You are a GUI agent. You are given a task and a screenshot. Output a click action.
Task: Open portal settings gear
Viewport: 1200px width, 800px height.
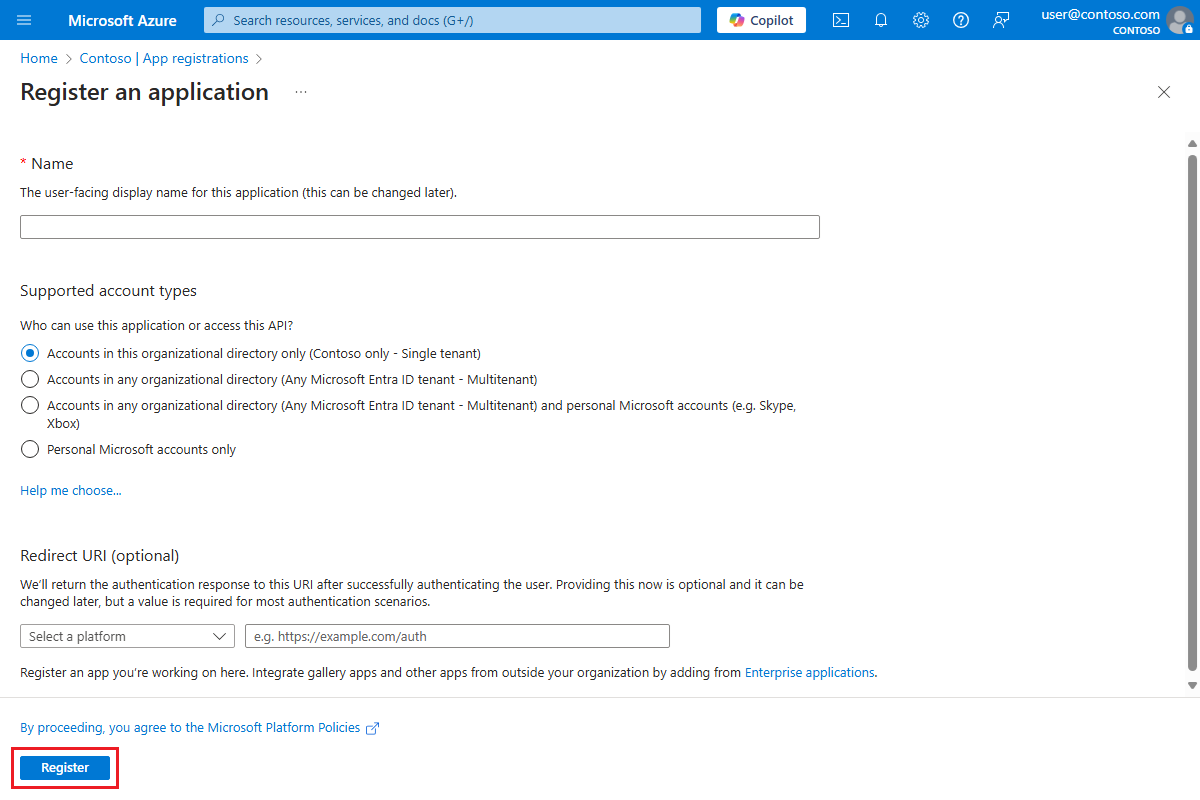[921, 20]
